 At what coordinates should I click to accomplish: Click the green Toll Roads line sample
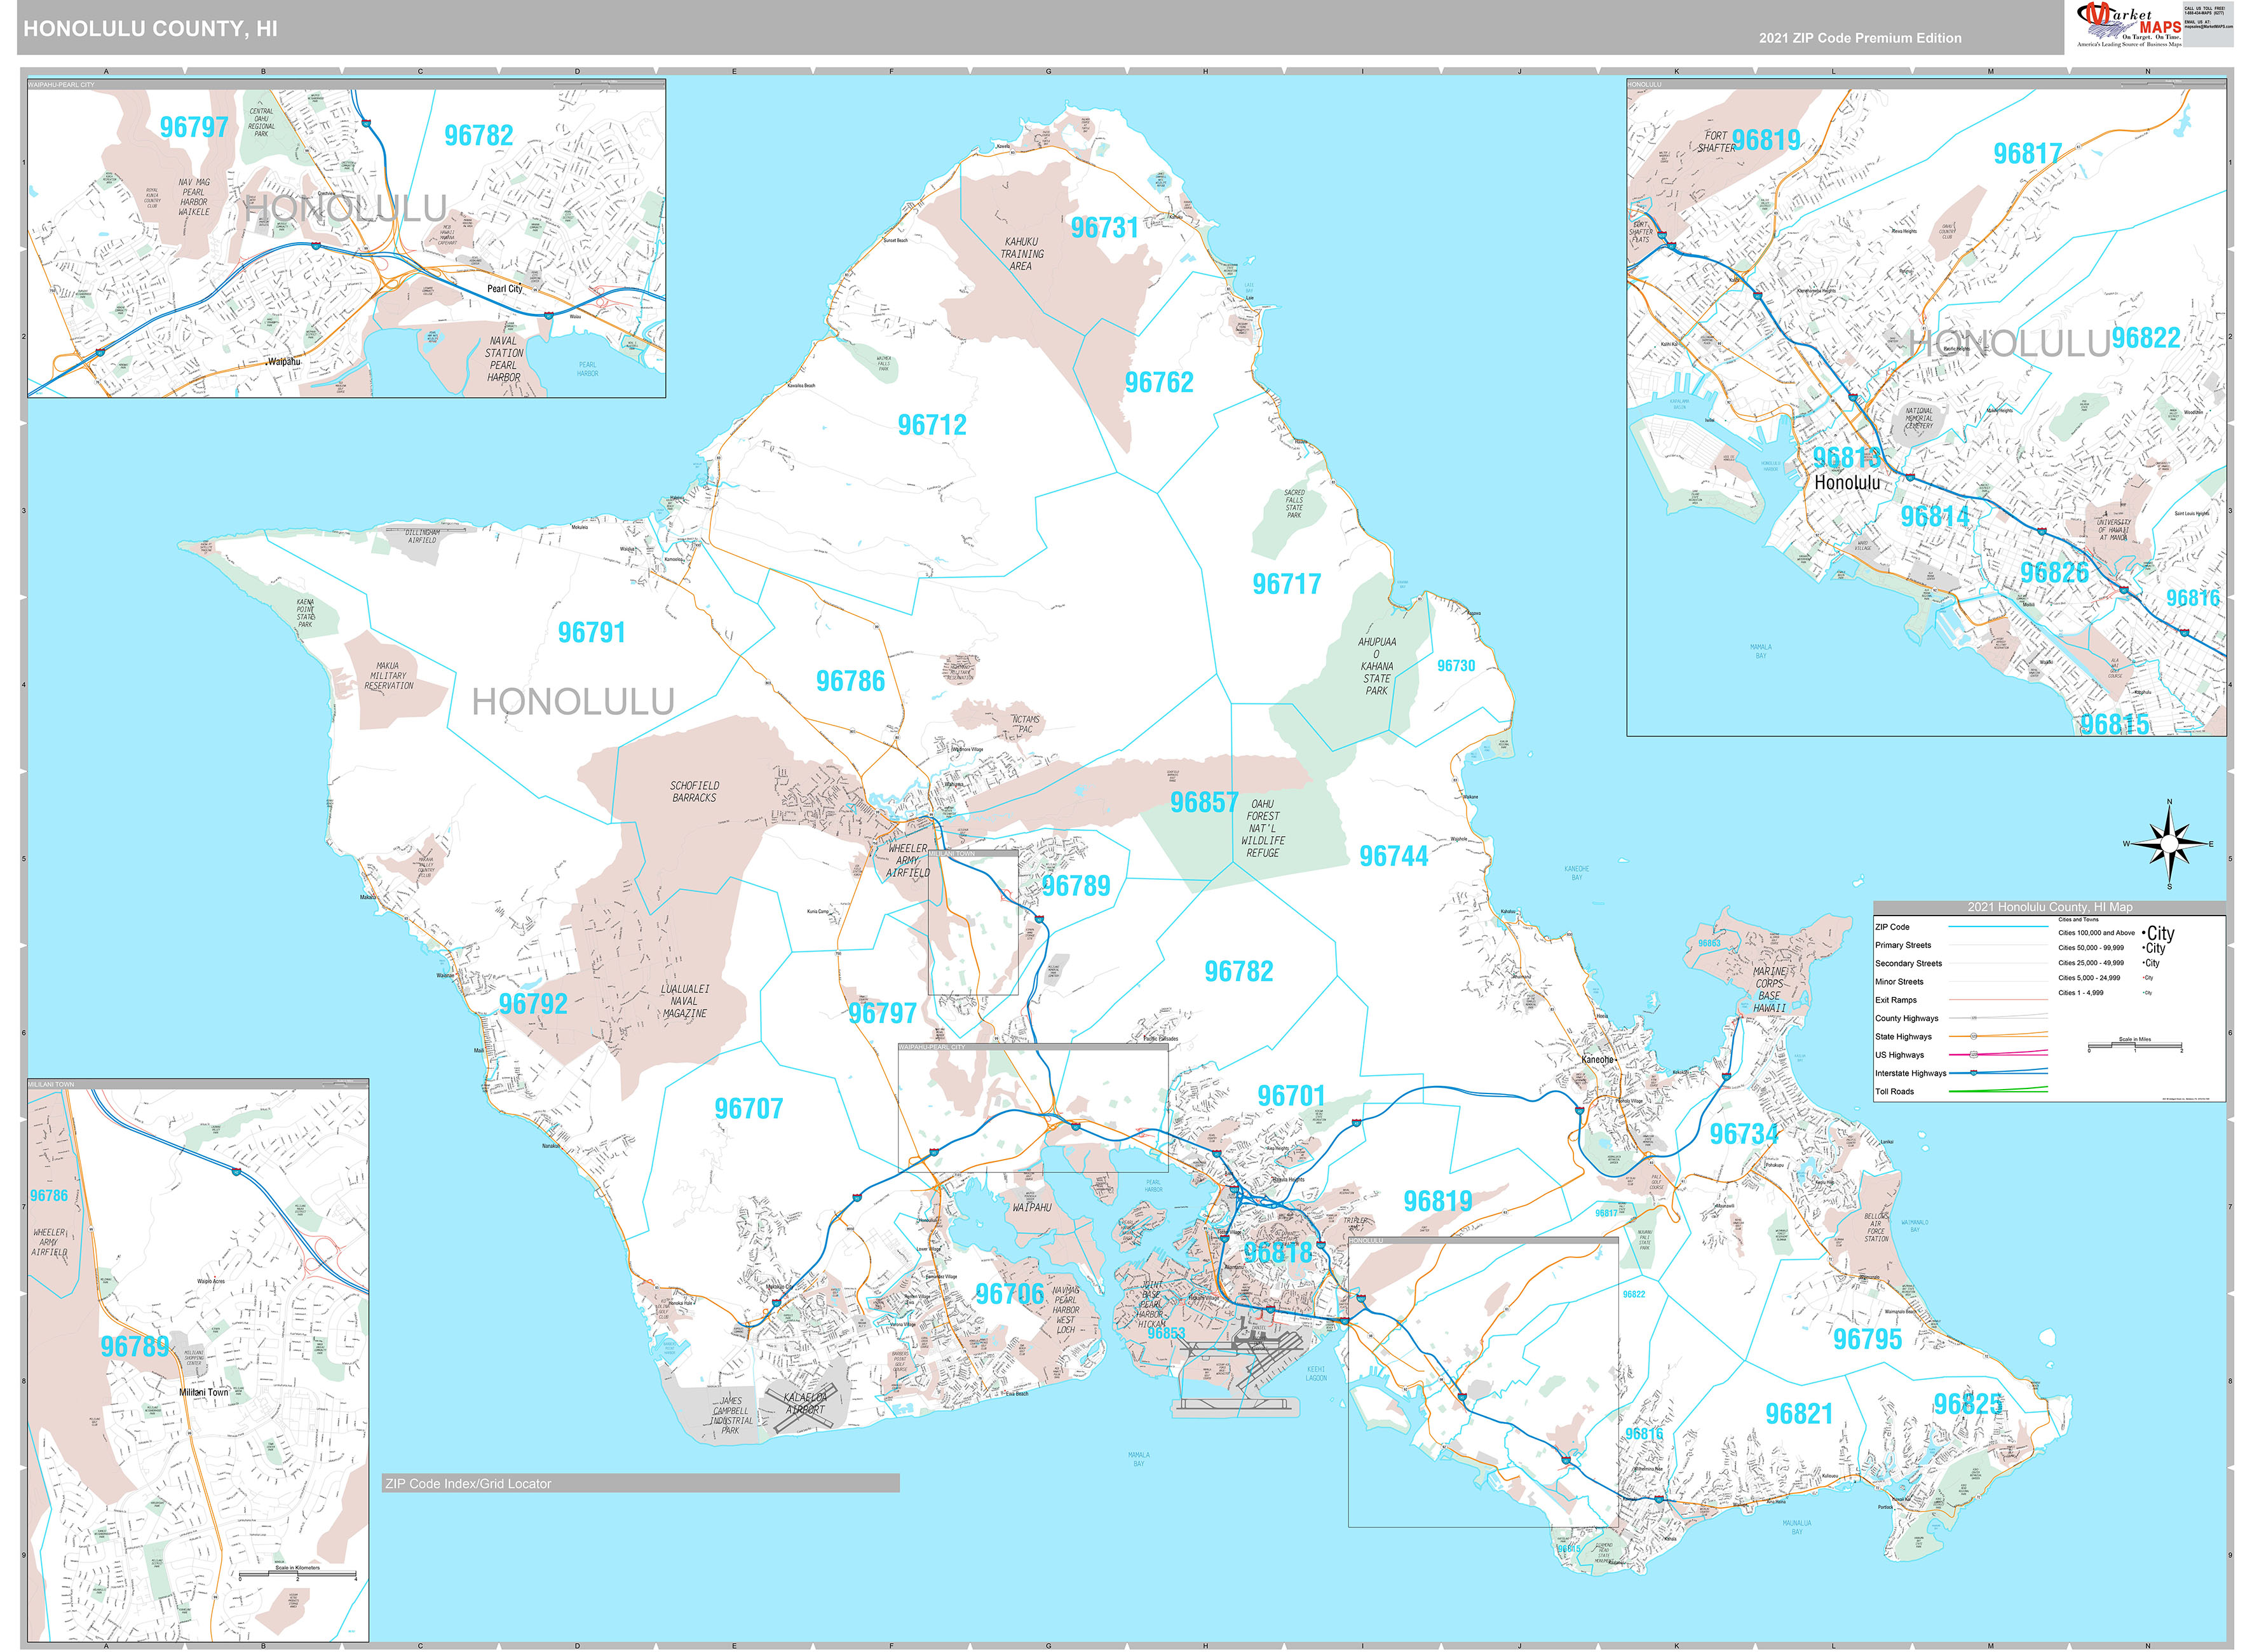[1998, 1091]
